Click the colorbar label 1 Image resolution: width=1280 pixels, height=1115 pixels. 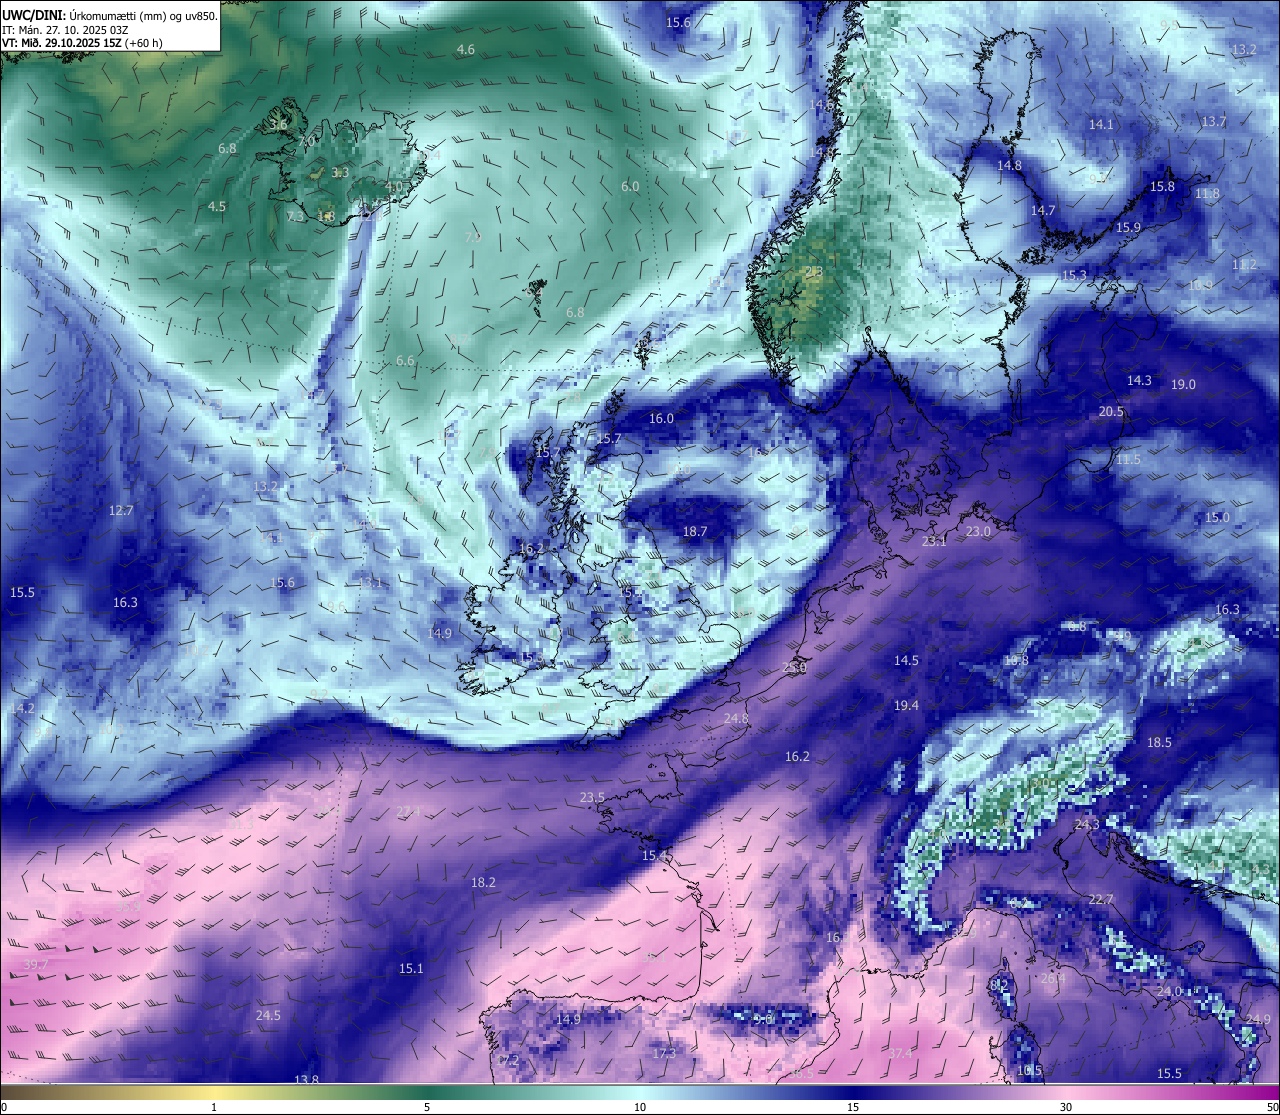point(214,1107)
